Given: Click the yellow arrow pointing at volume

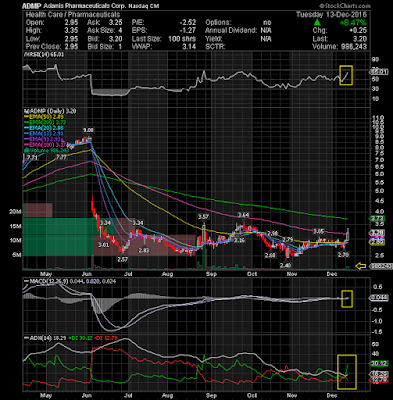Looking at the screenshot, I should click(361, 266).
